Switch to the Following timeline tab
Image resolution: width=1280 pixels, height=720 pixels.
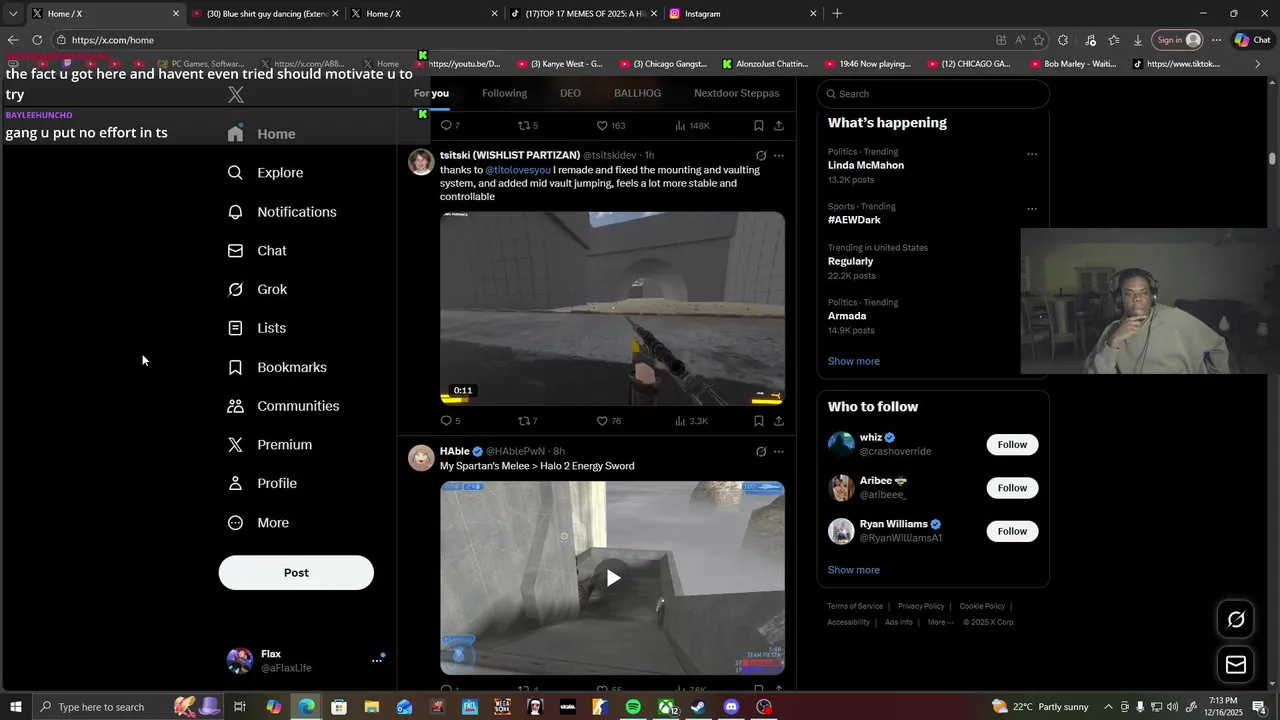tap(504, 93)
